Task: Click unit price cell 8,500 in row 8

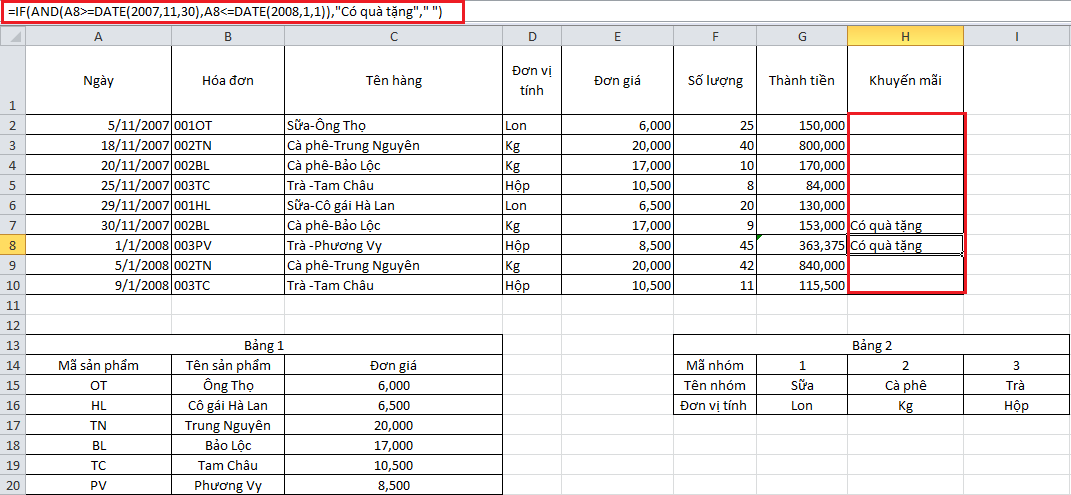Action: click(x=617, y=245)
